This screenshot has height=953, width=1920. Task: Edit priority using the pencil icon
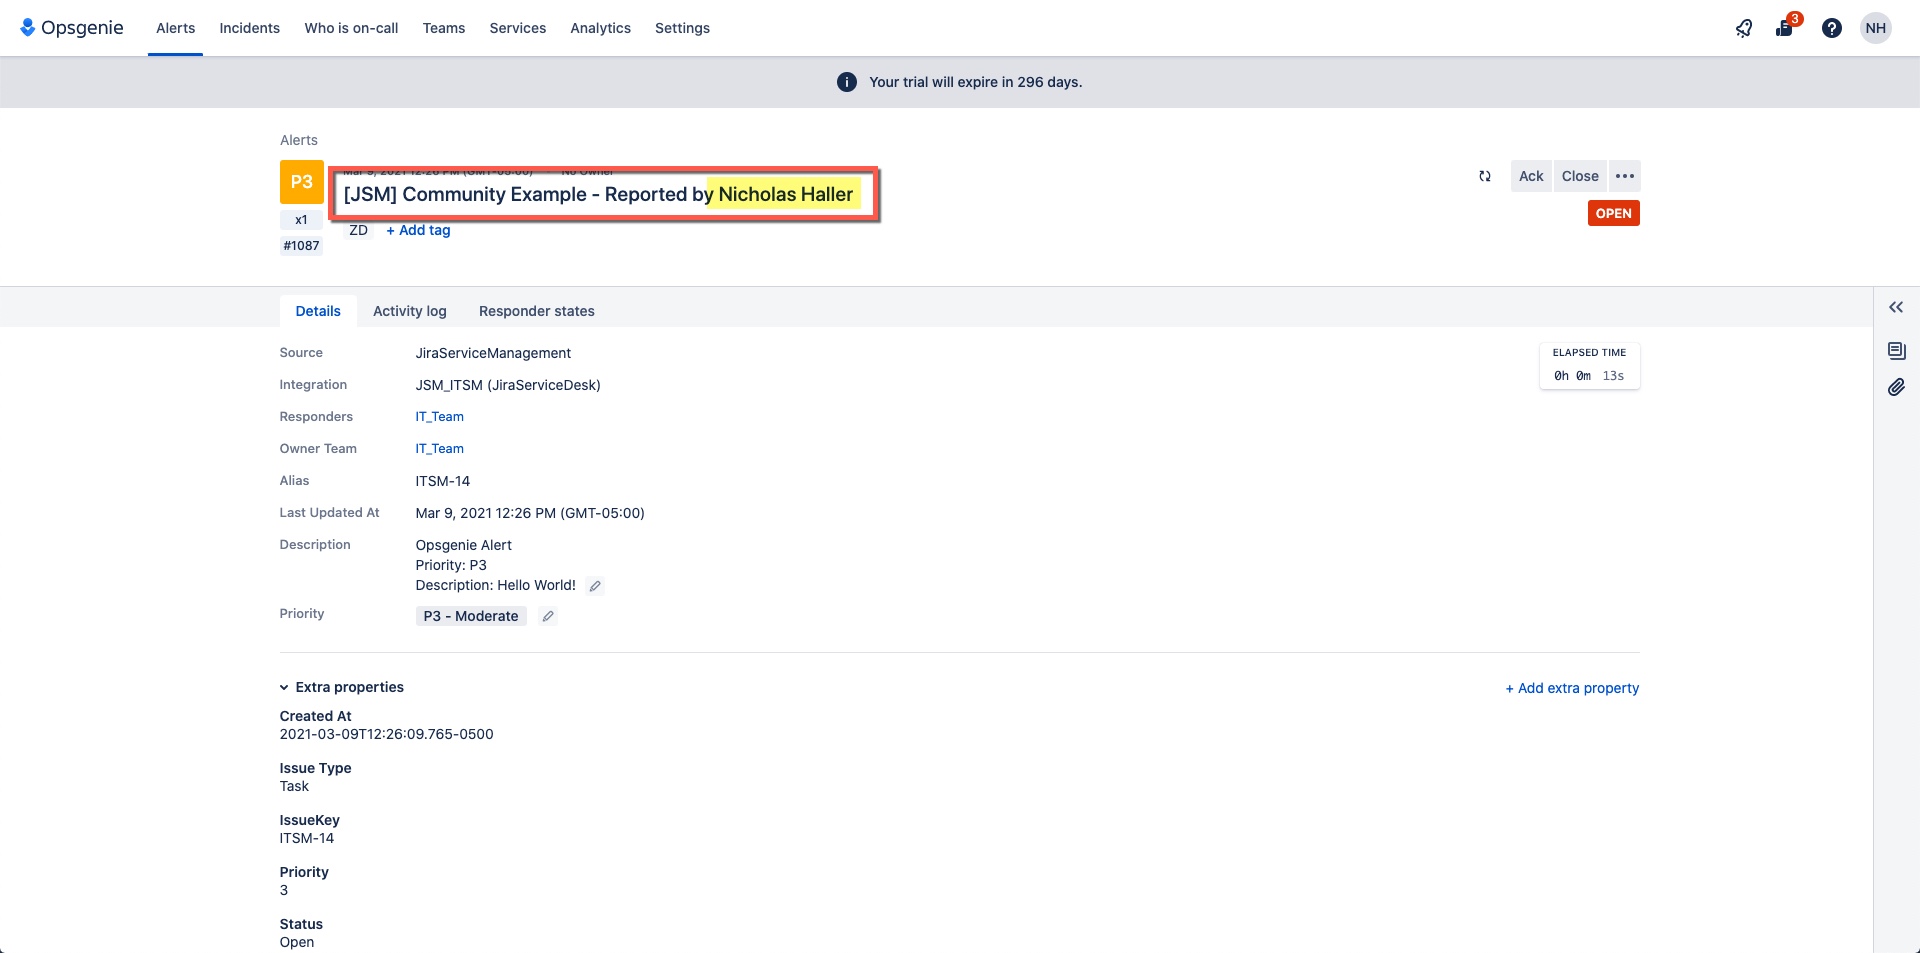point(547,616)
